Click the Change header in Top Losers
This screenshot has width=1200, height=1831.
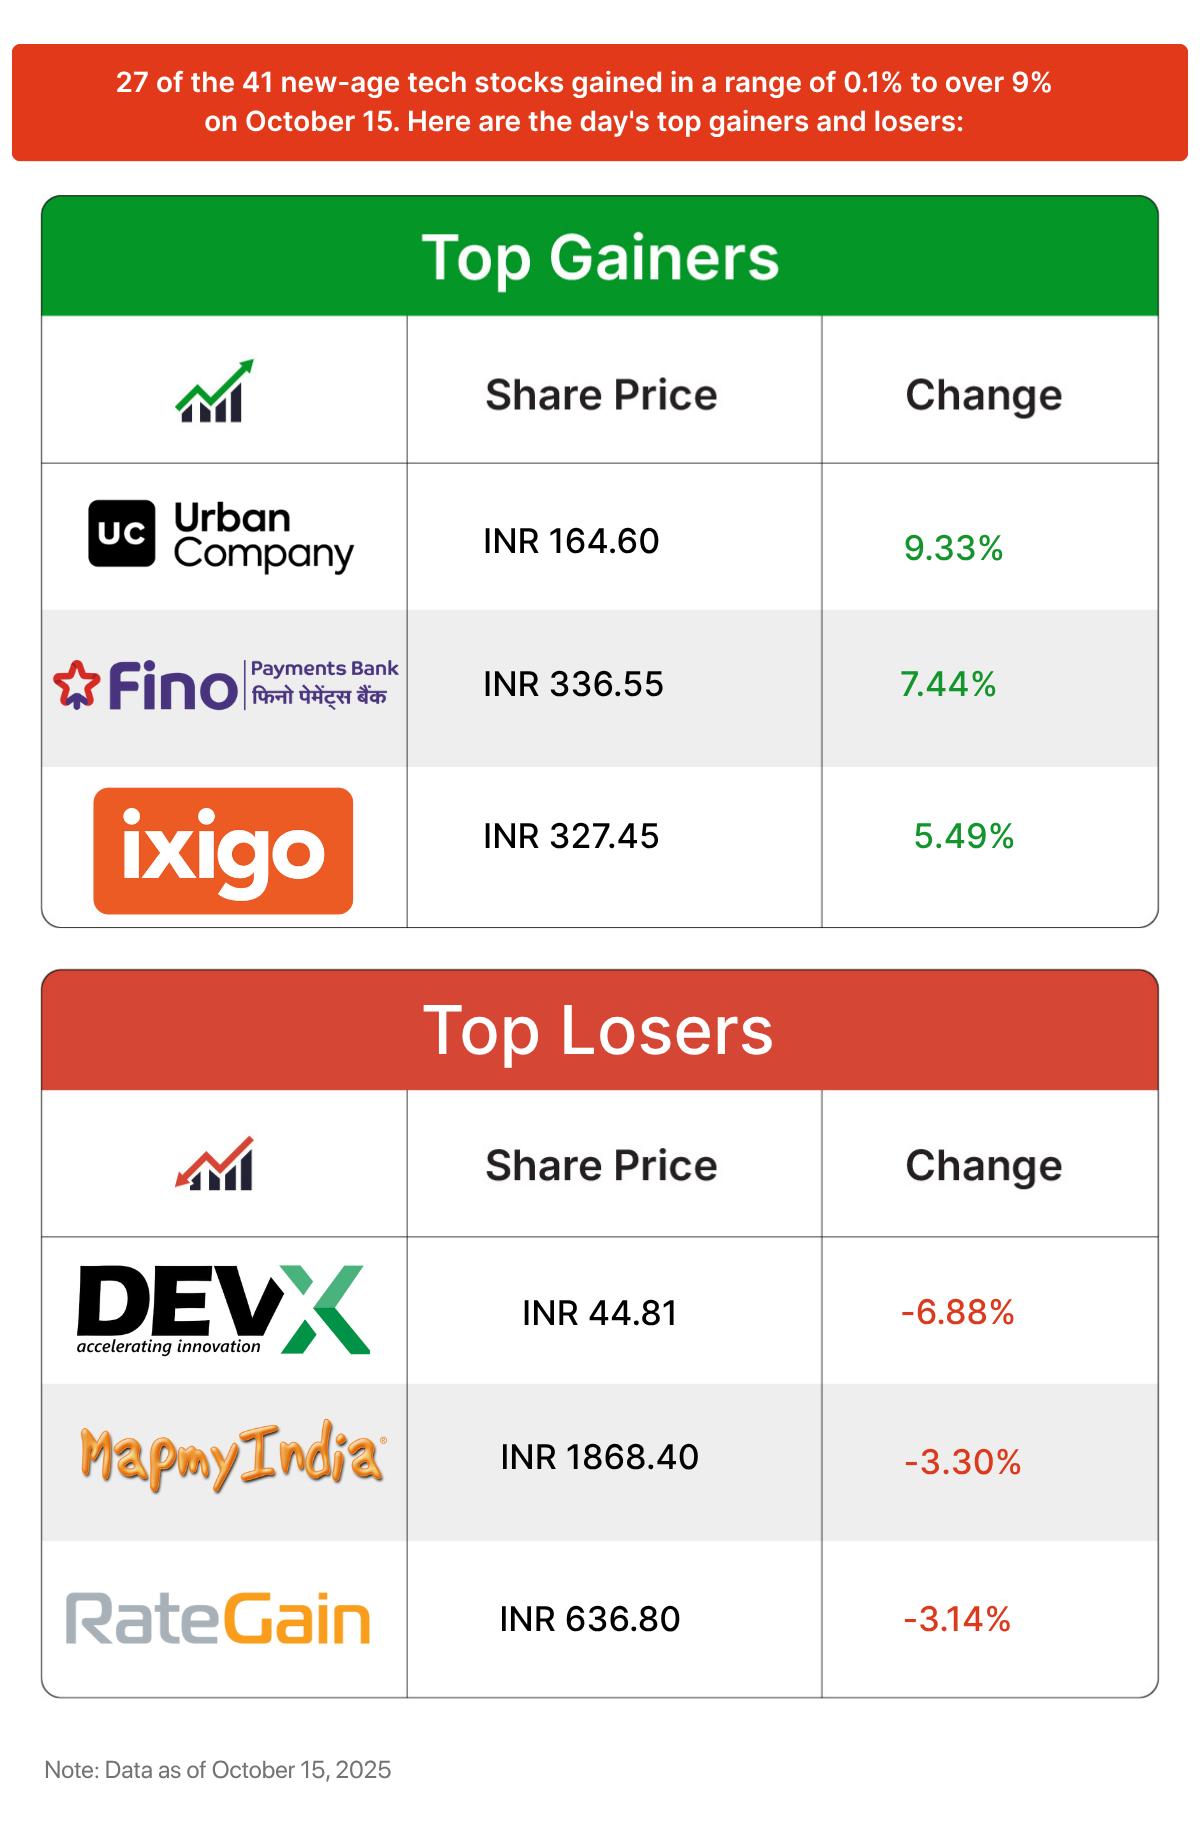pyautogui.click(x=983, y=1166)
